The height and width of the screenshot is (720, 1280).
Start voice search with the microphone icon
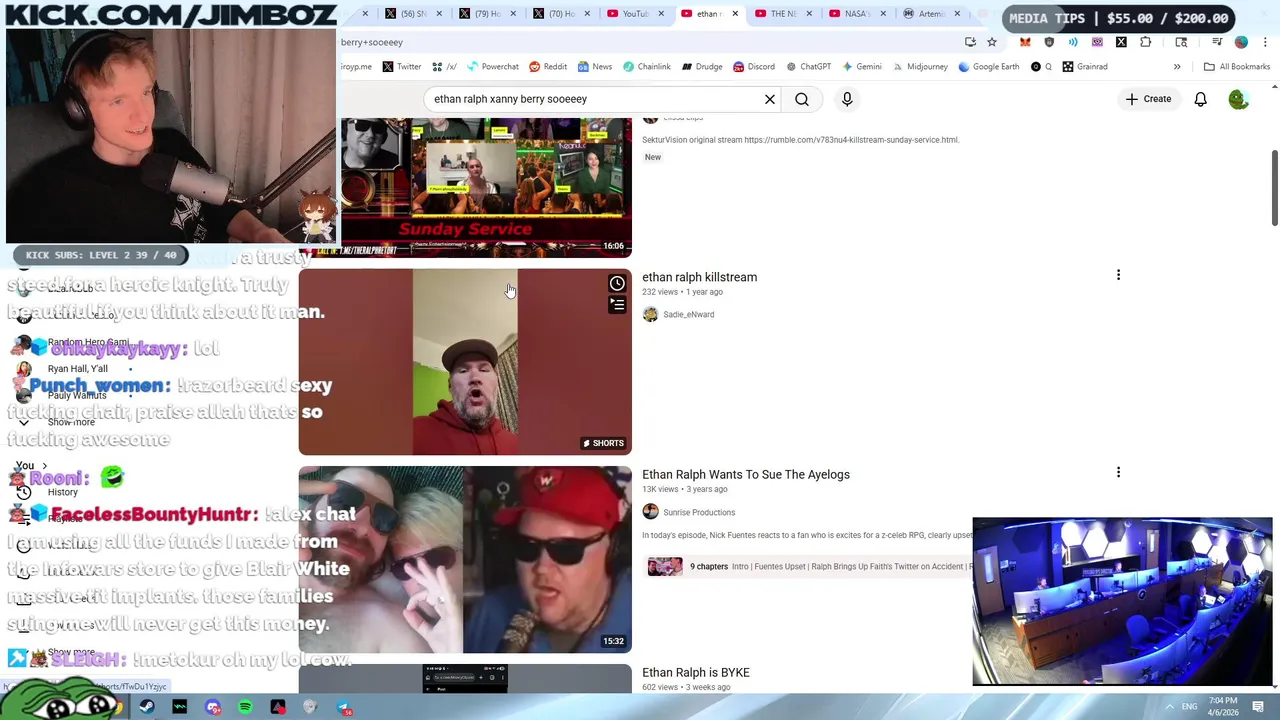847,99
